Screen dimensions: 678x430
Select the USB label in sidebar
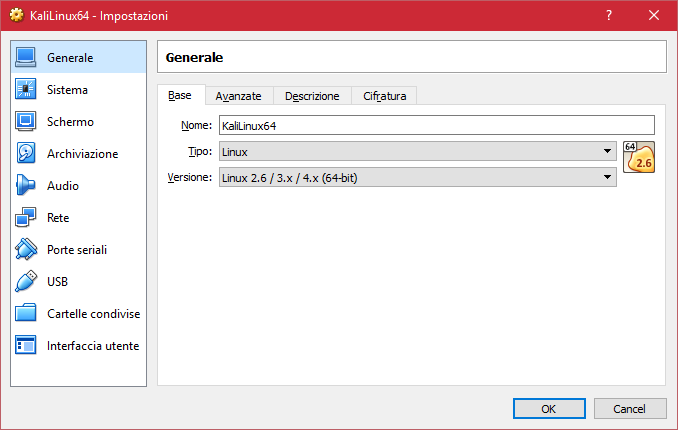[58, 282]
